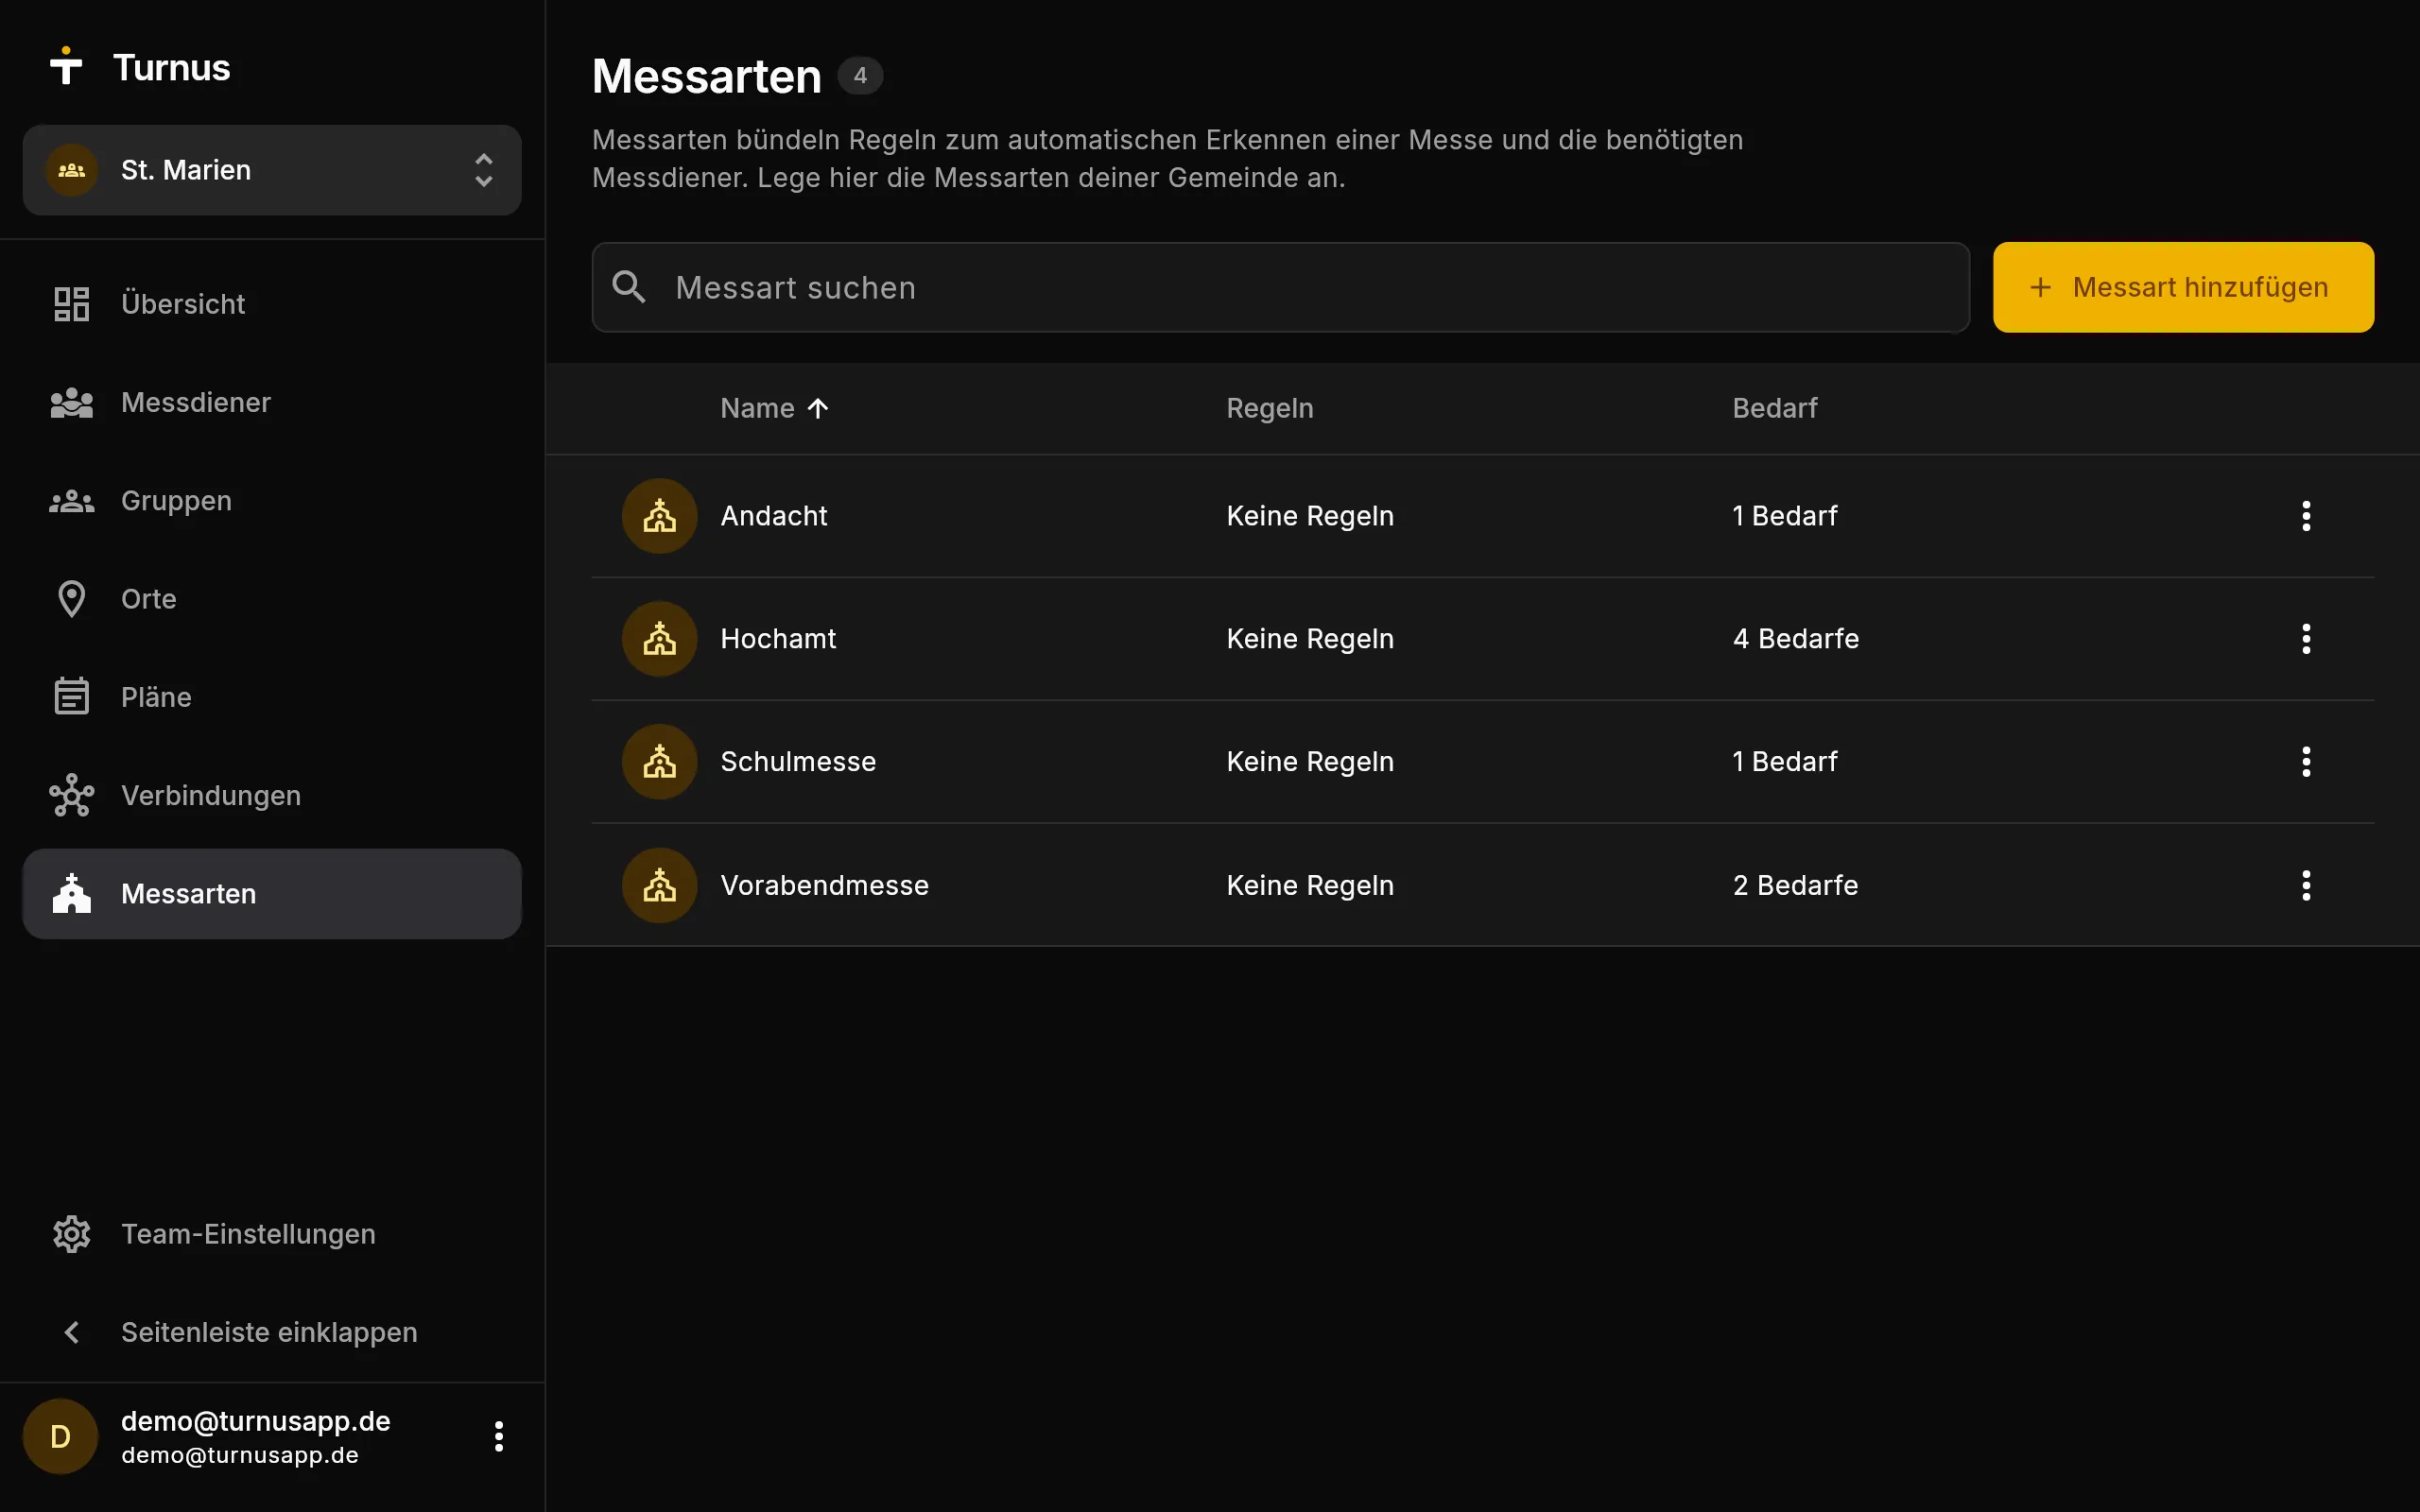Click the Hochamt church icon
Image resolution: width=2420 pixels, height=1512 pixels.
(659, 639)
